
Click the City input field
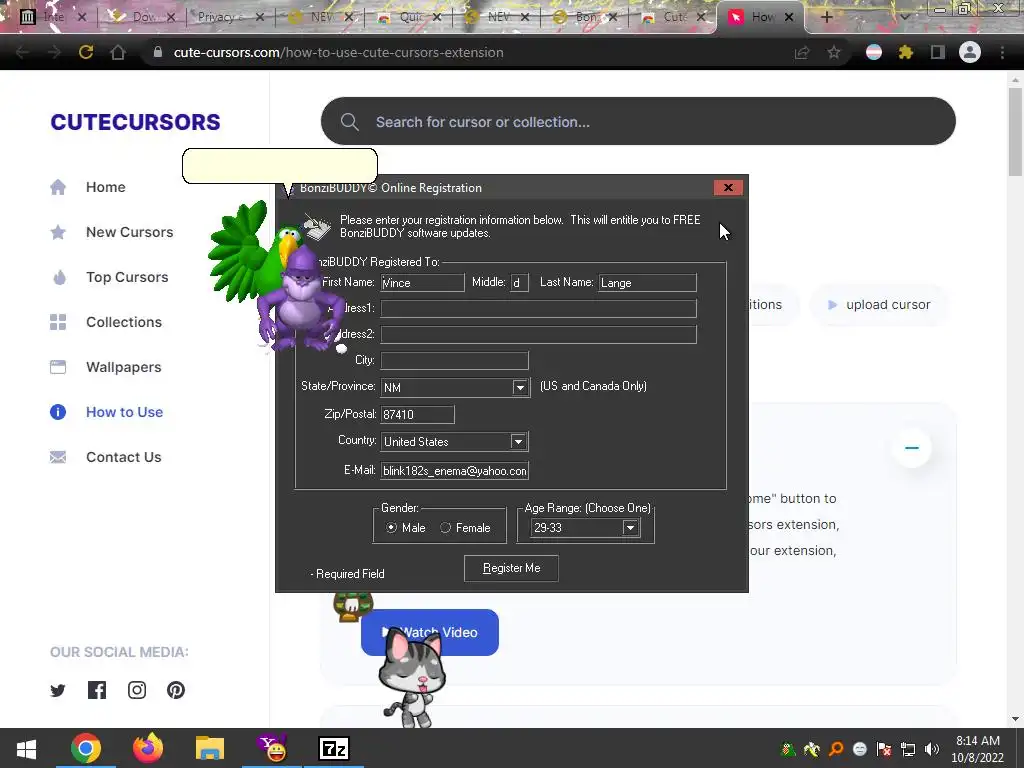click(455, 360)
